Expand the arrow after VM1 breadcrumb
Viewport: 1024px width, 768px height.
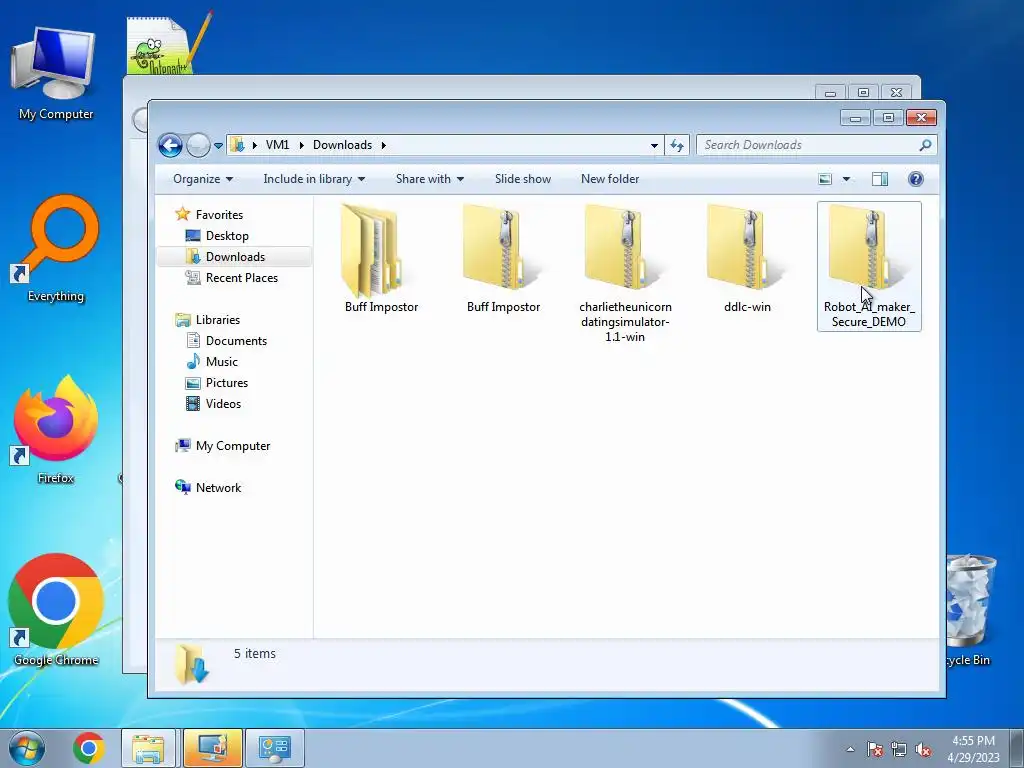[x=301, y=145]
